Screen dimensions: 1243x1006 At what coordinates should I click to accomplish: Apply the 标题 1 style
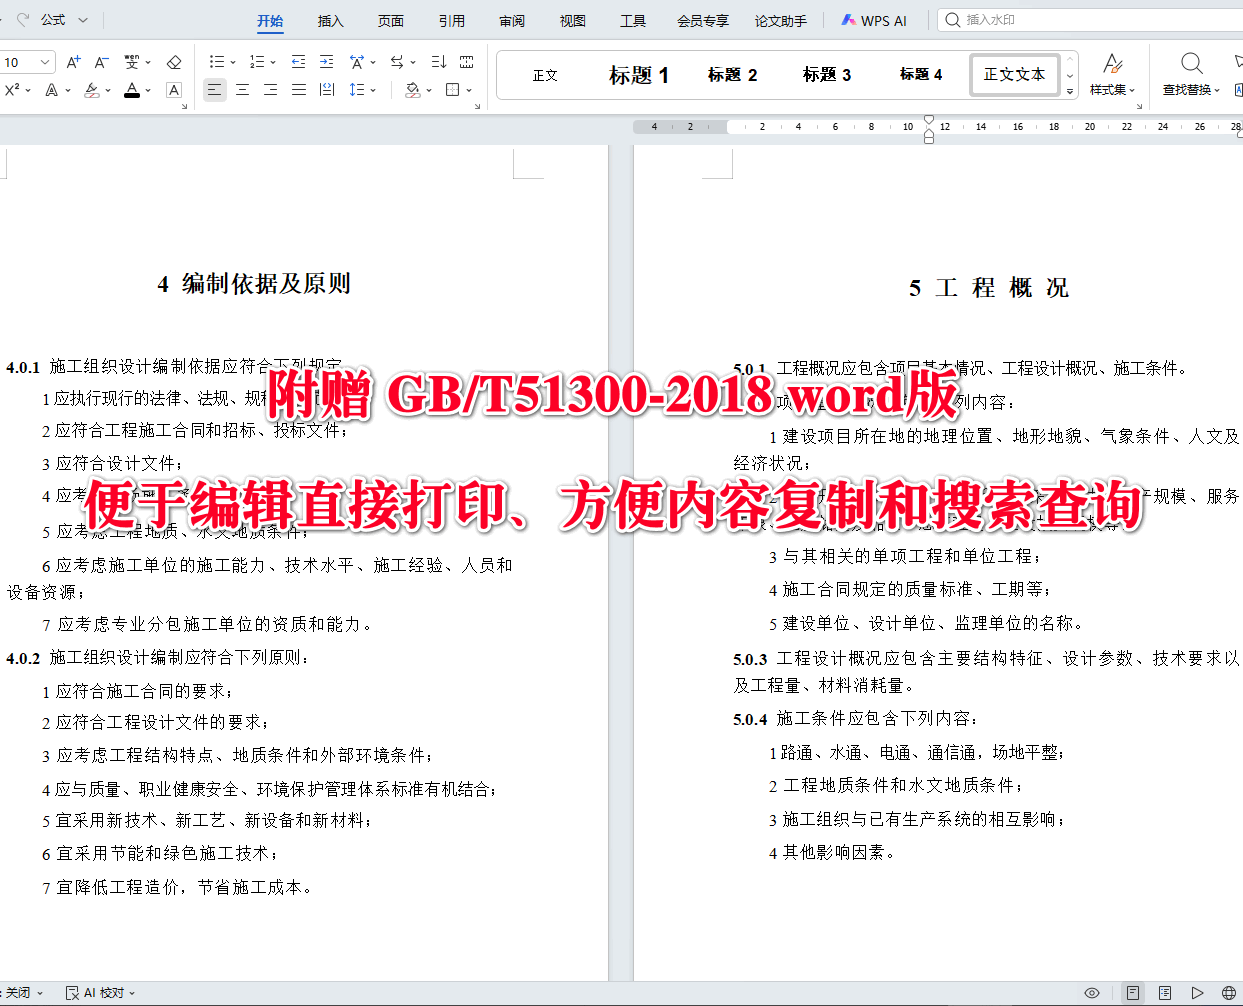(x=639, y=75)
